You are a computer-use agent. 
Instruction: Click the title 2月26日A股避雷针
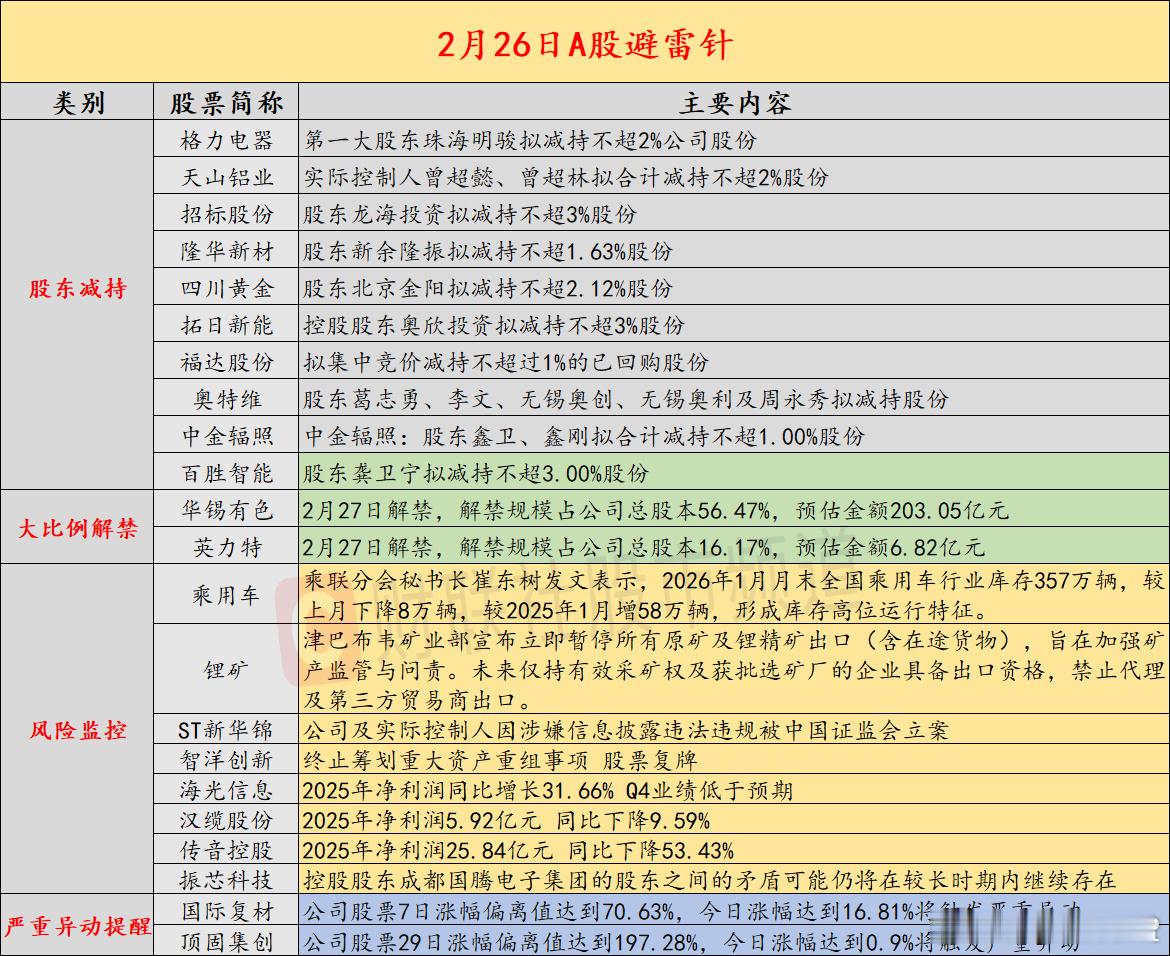pos(585,44)
